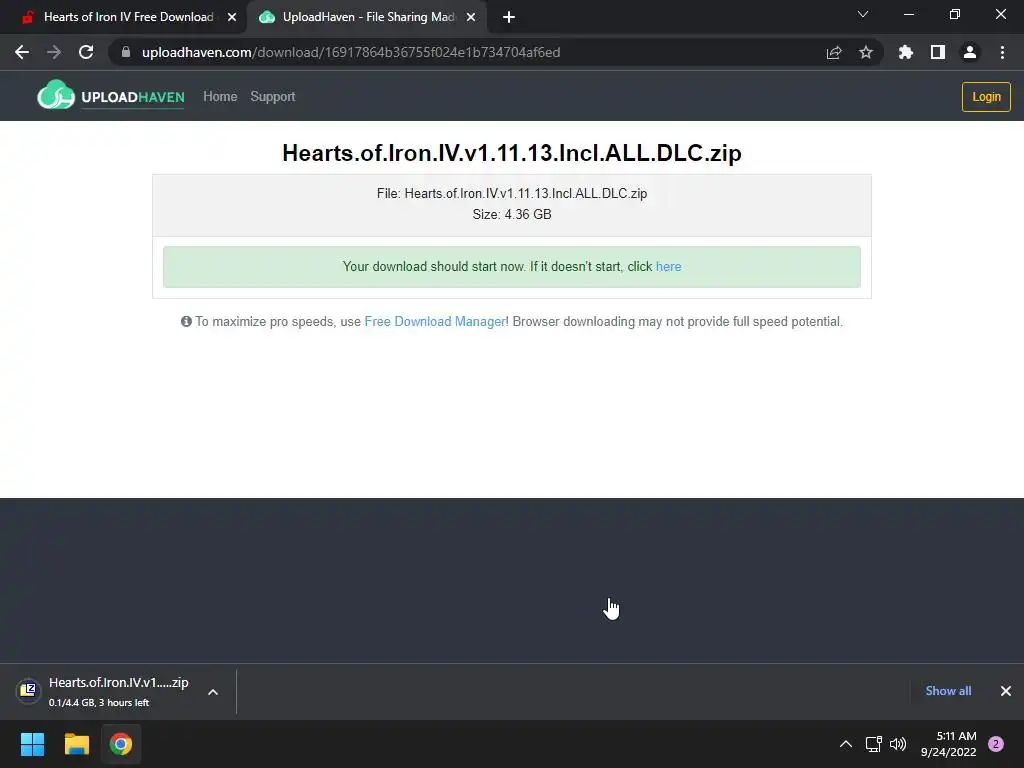Viewport: 1024px width, 768px height.
Task: Reload the current page
Action: [86, 52]
